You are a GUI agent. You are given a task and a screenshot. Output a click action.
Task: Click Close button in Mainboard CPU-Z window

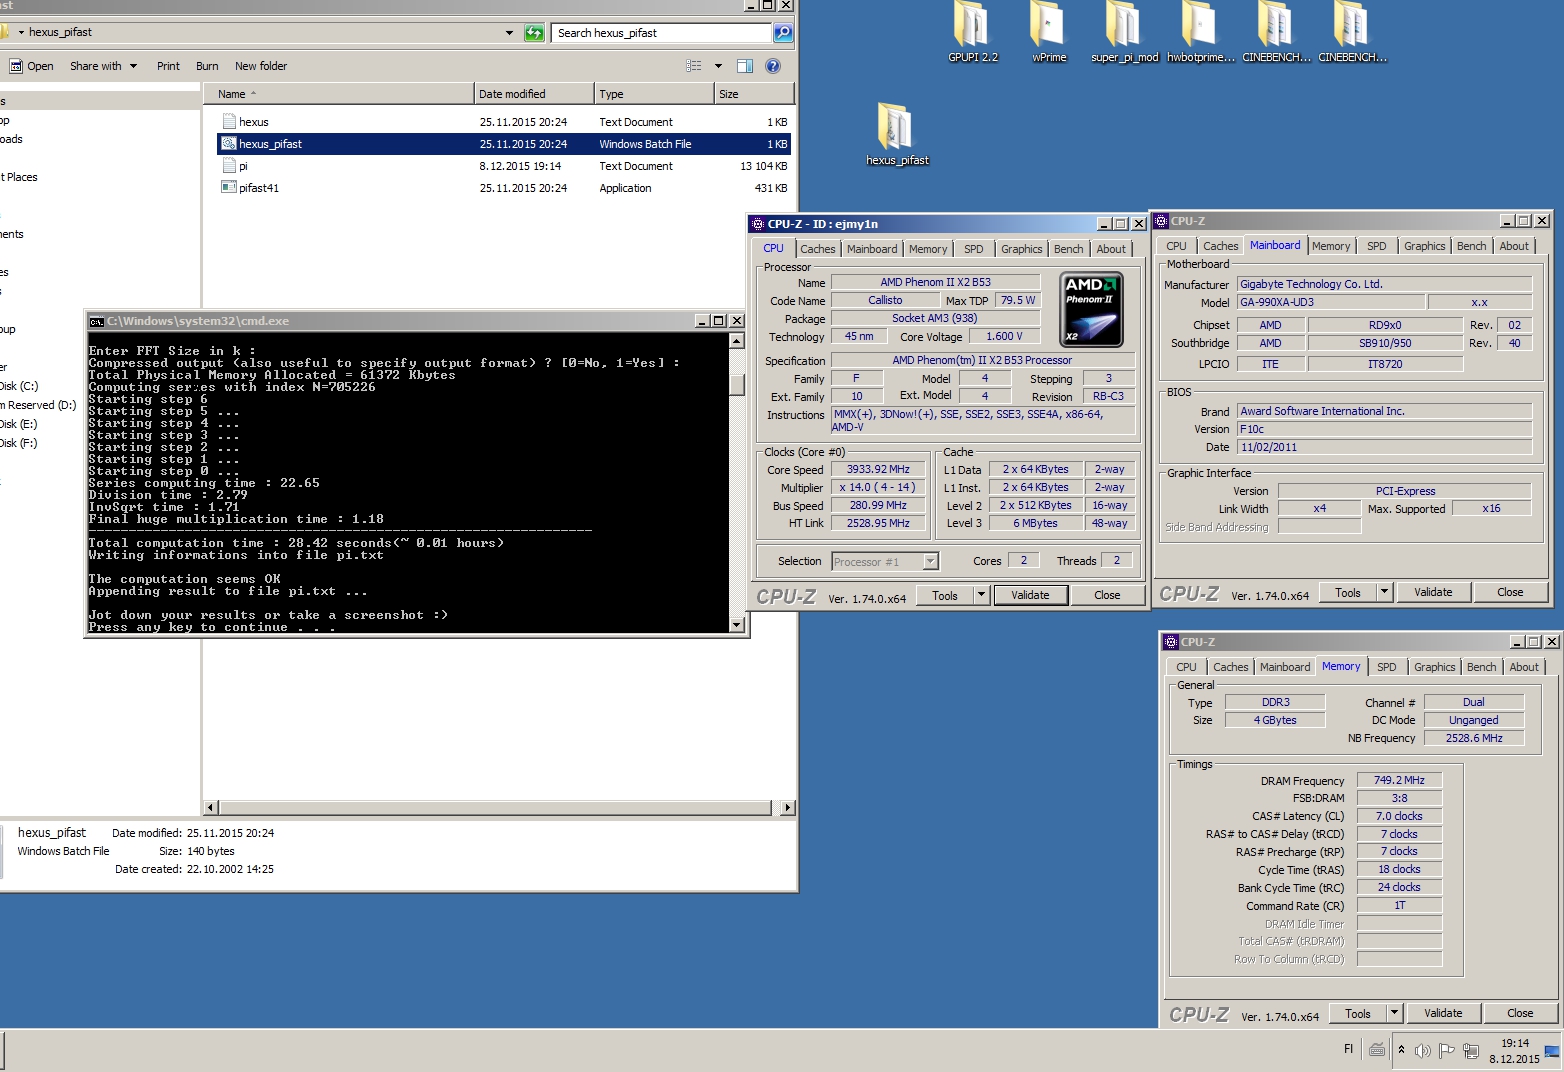[x=1510, y=592]
